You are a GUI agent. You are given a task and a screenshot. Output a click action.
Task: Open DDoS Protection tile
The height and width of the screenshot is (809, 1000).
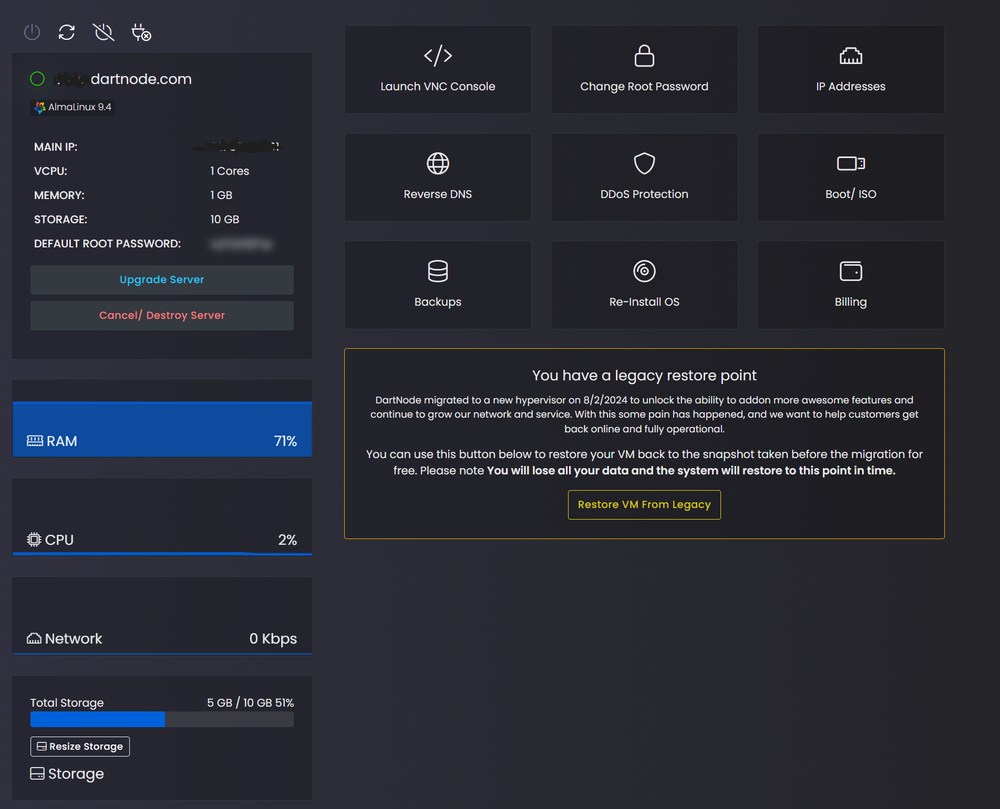point(644,177)
